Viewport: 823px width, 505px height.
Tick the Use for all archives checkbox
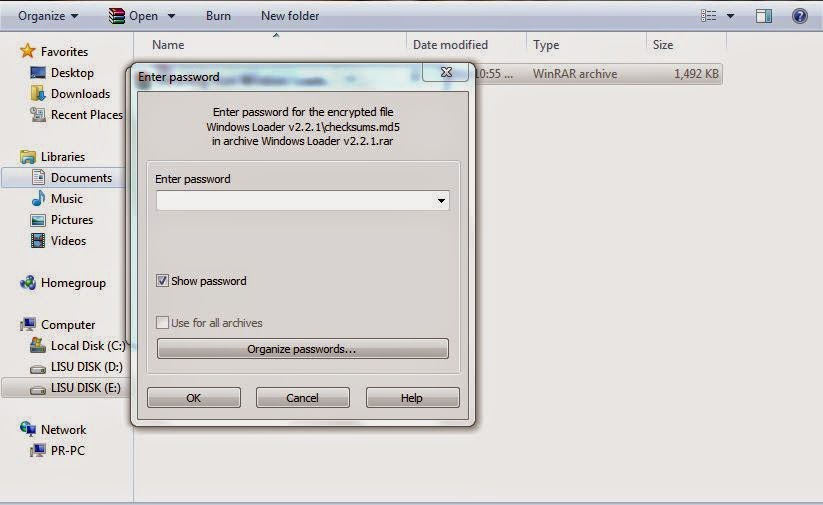coord(162,322)
